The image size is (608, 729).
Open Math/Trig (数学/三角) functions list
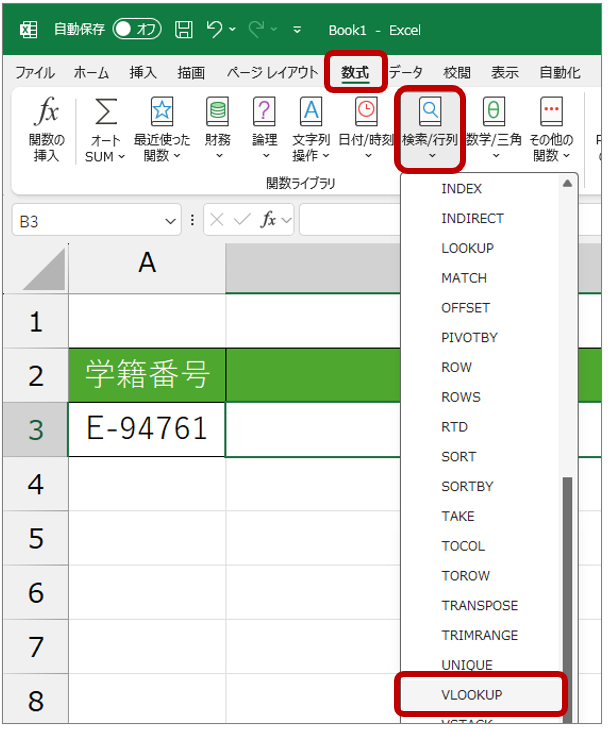pos(493,128)
